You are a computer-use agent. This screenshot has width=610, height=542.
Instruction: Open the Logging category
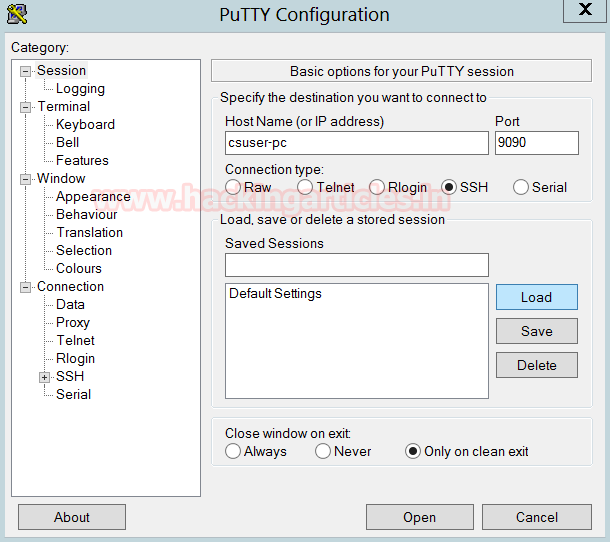[80, 89]
